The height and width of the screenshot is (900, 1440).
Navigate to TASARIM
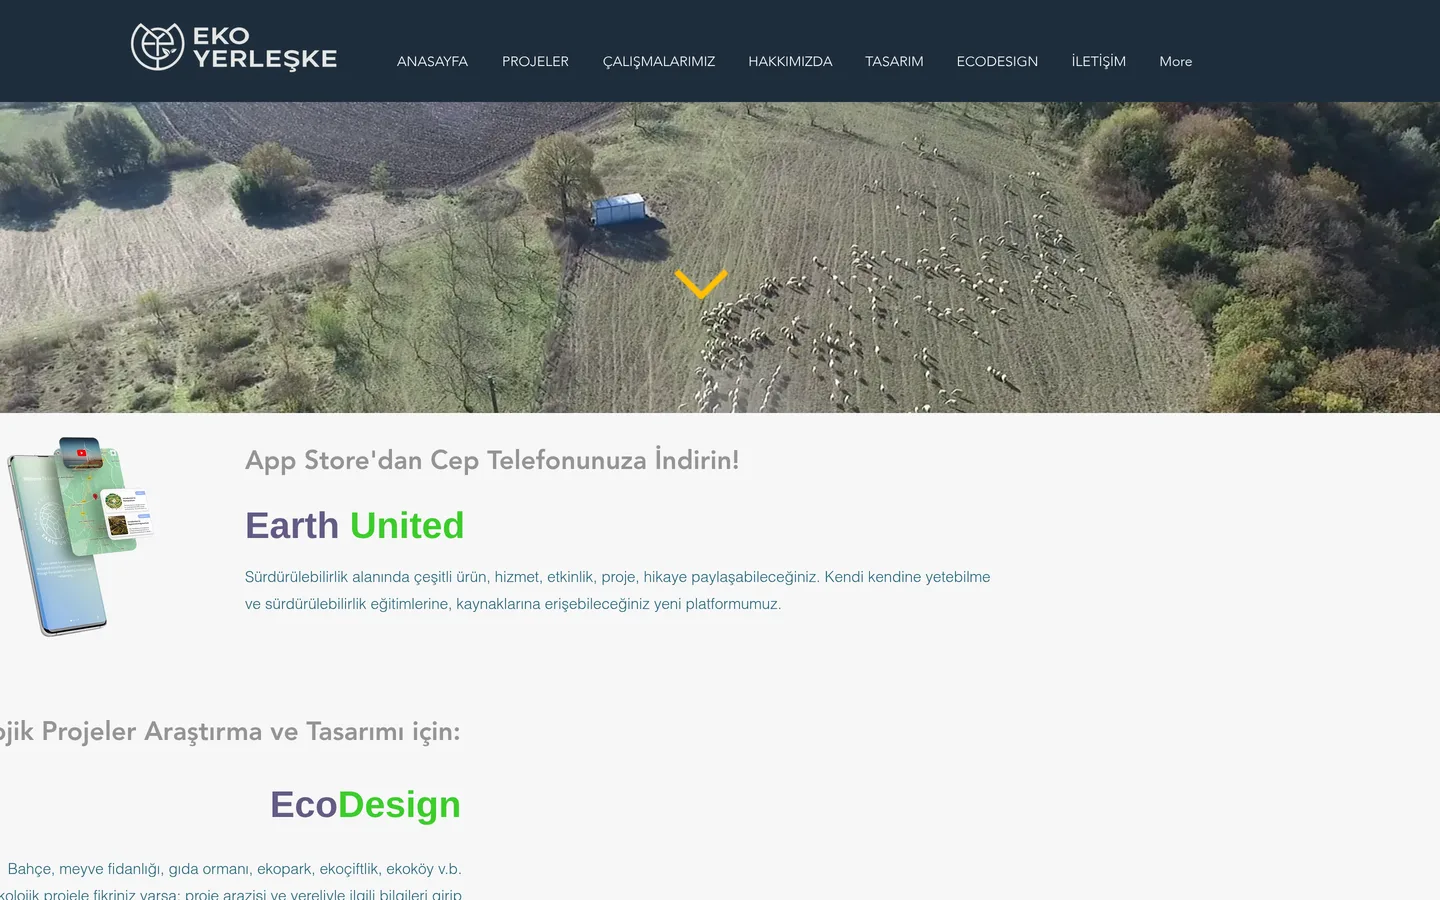point(894,61)
